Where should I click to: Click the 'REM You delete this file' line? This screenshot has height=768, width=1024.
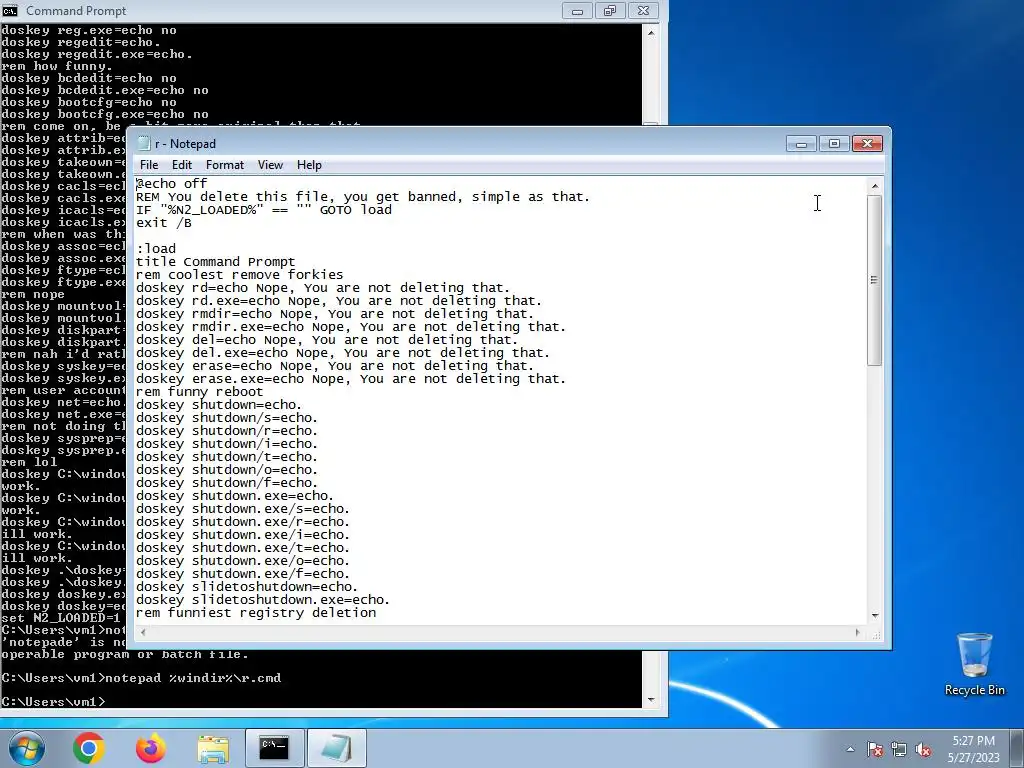[x=363, y=197]
